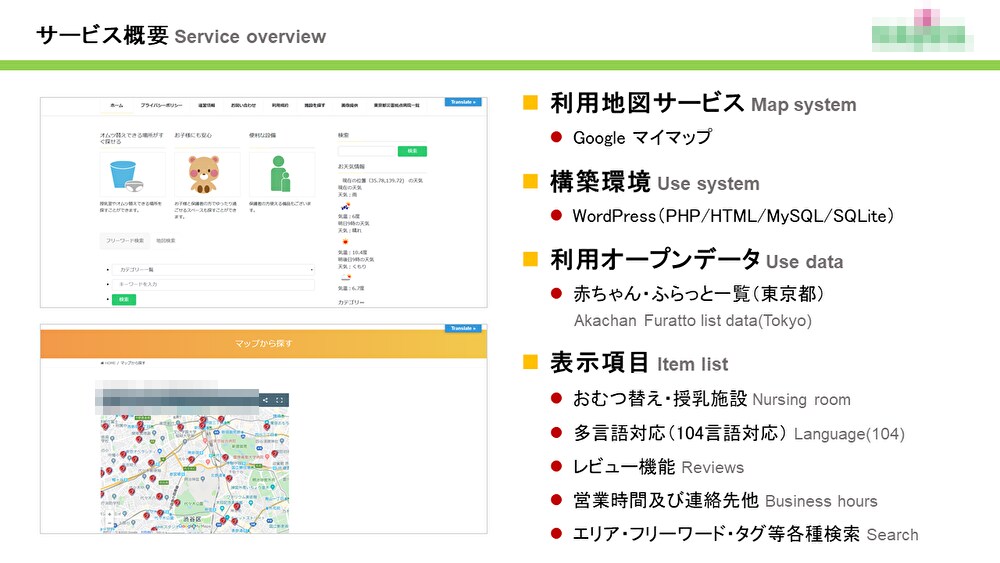1000x563 pixels.
Task: Click the green 検索 button in sidebar
Action: click(x=412, y=151)
